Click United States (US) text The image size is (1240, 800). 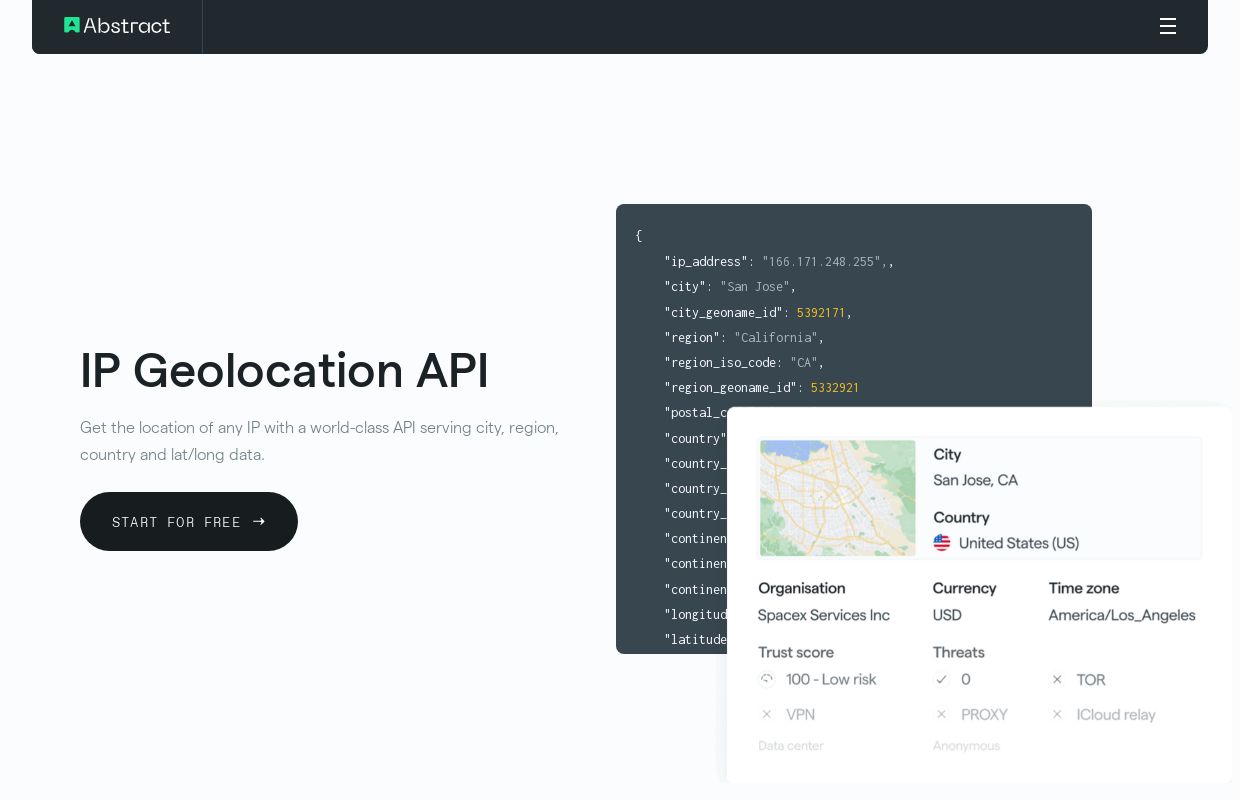pos(1019,543)
